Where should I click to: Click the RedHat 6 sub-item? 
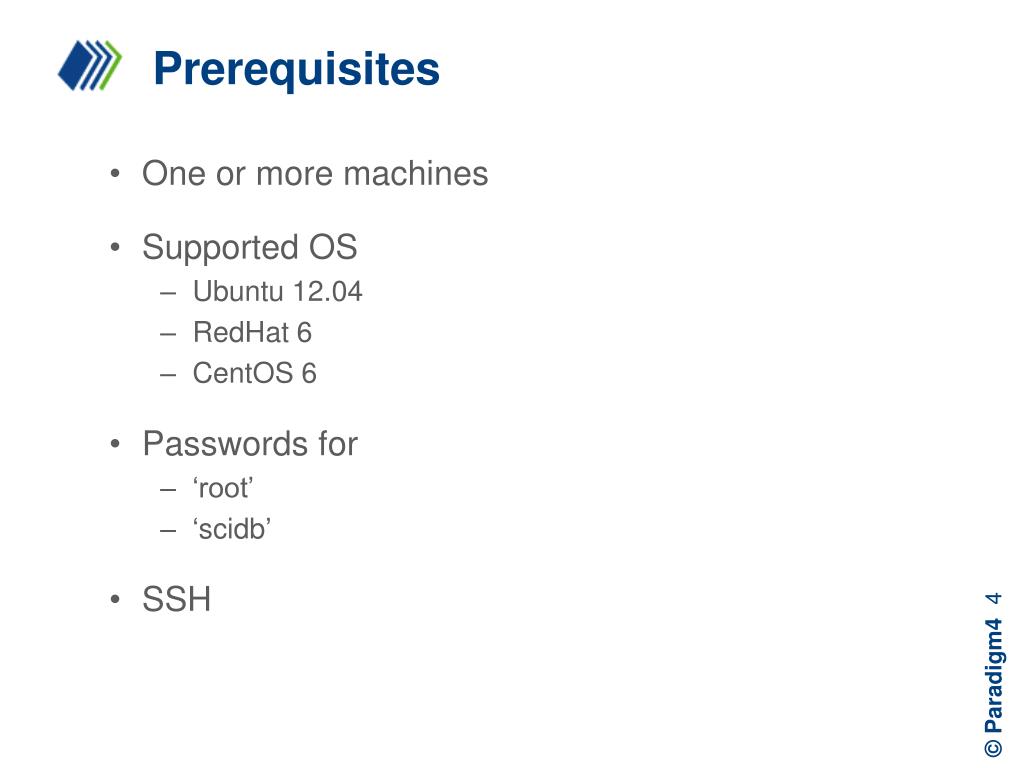(252, 332)
